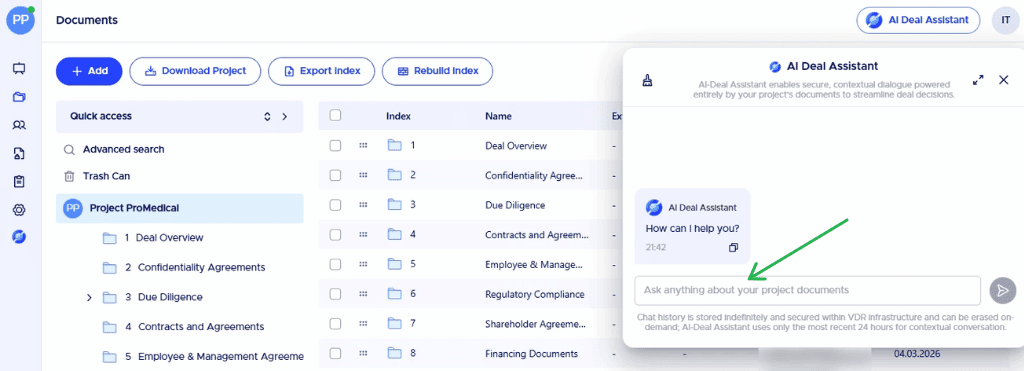Screen dimensions: 1024x371
Task: Click the broom clear-chat icon
Action: point(647,81)
